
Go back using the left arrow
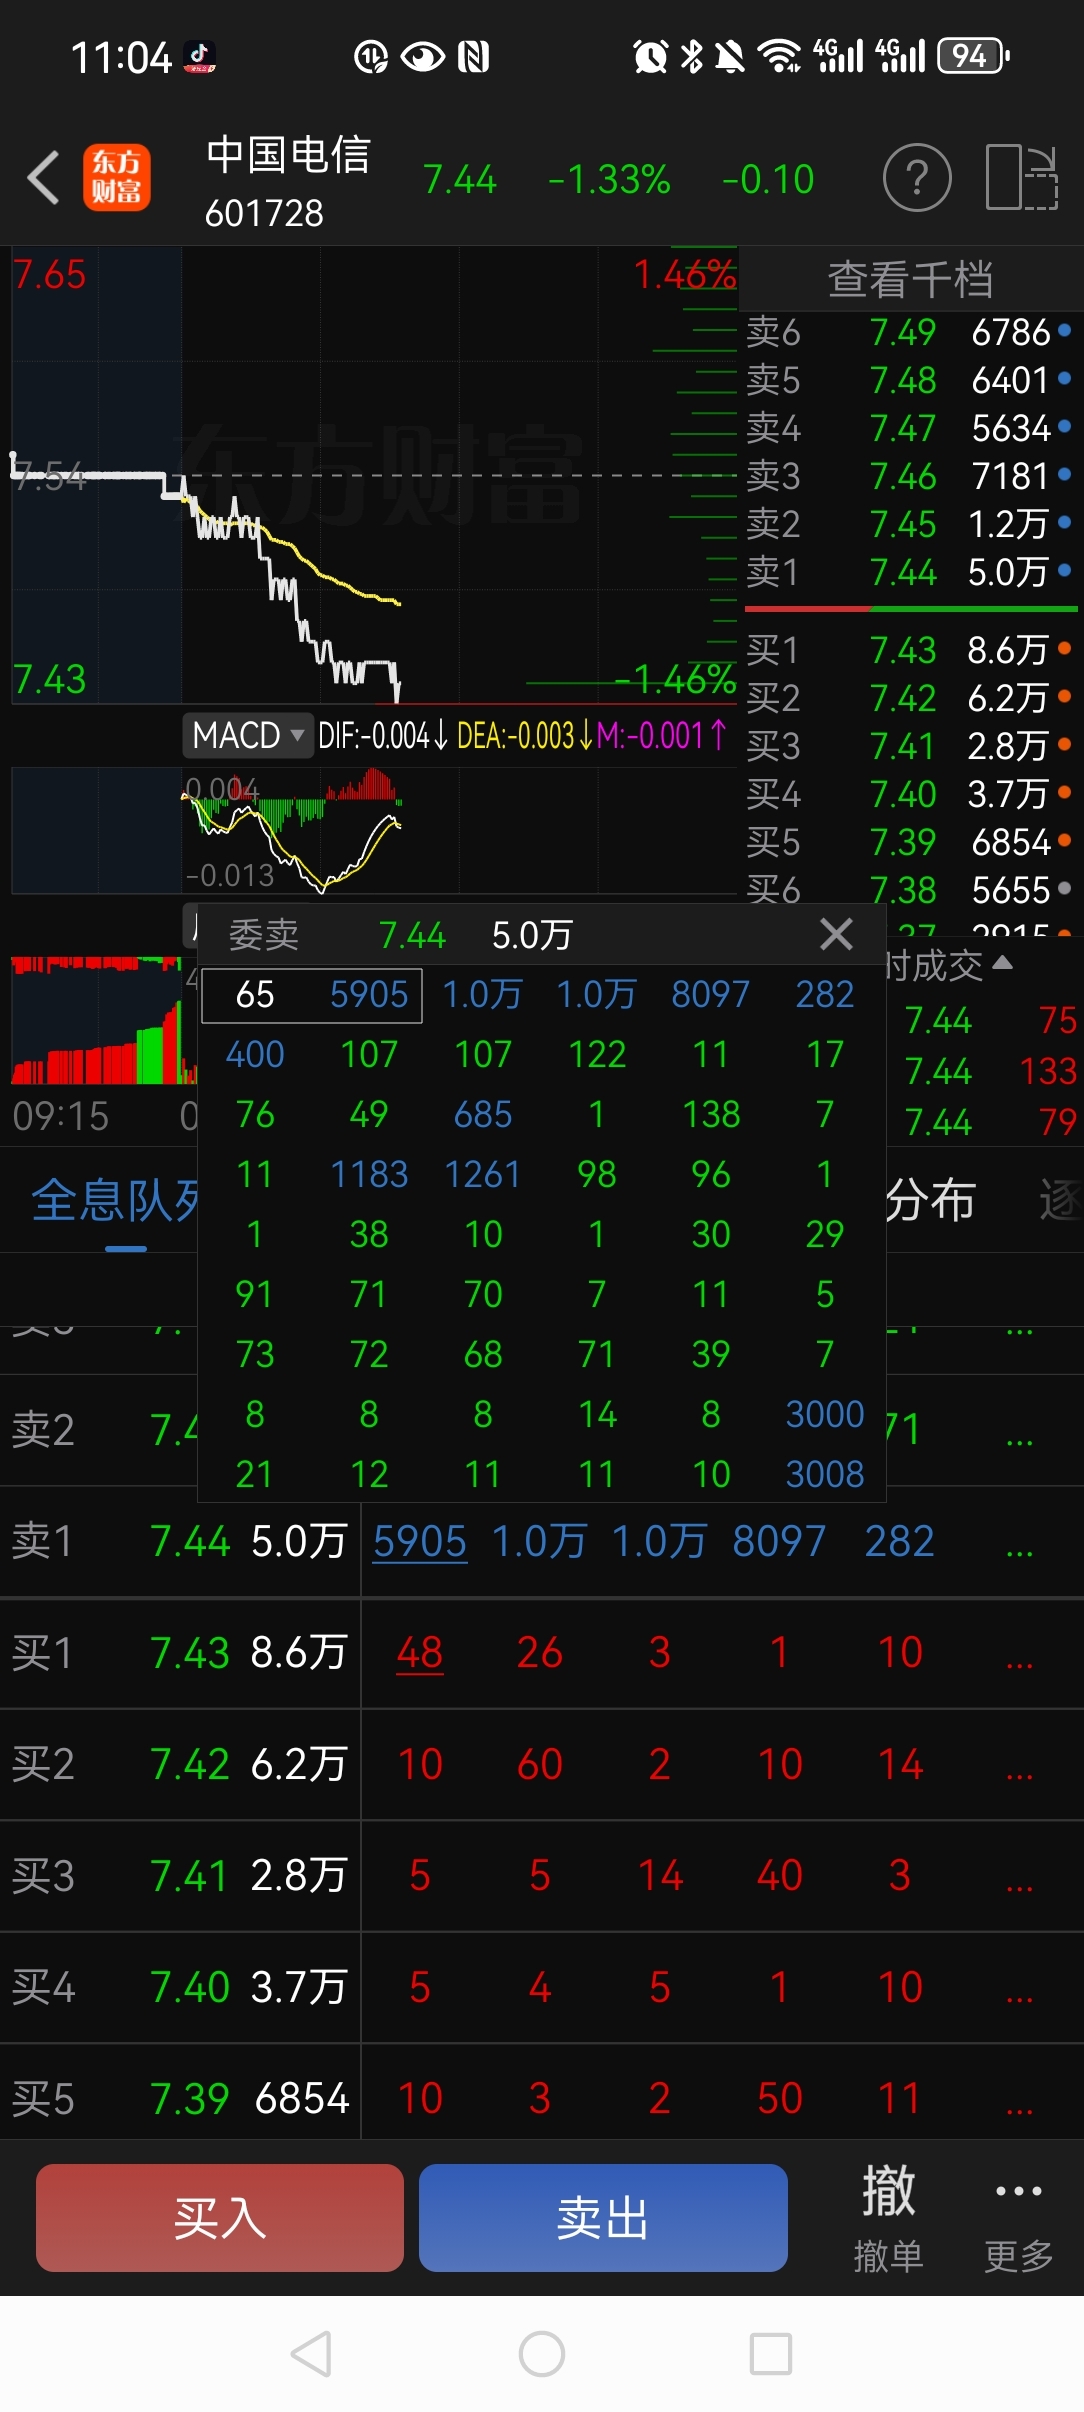pyautogui.click(x=43, y=178)
